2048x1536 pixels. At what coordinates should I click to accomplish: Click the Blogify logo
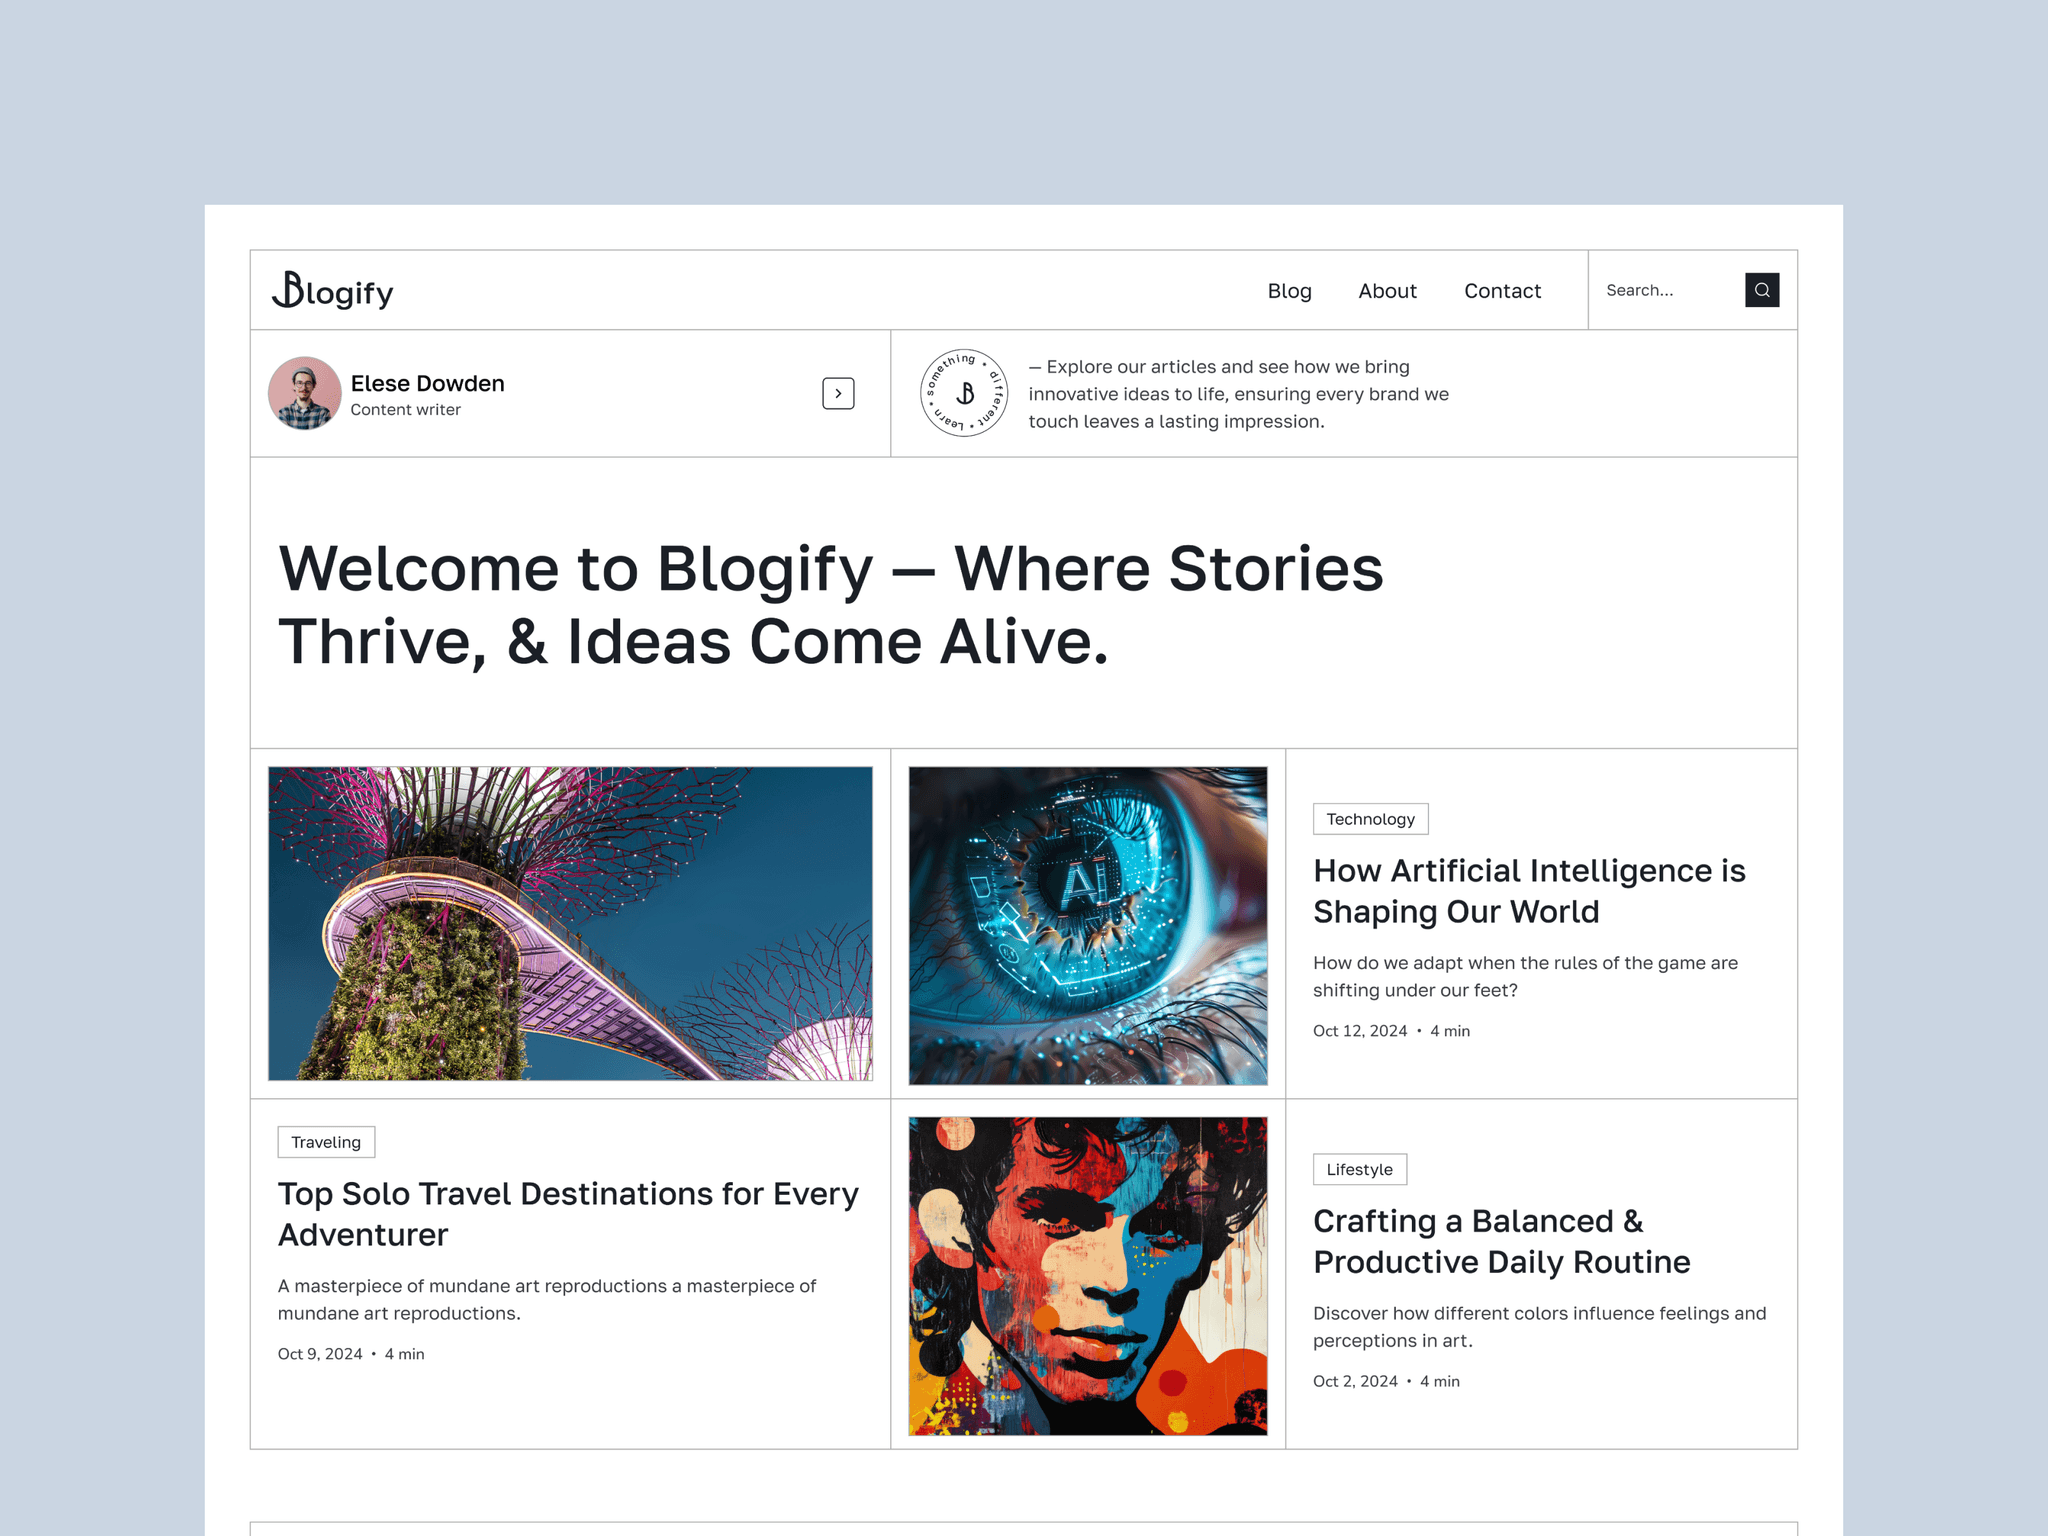(333, 291)
